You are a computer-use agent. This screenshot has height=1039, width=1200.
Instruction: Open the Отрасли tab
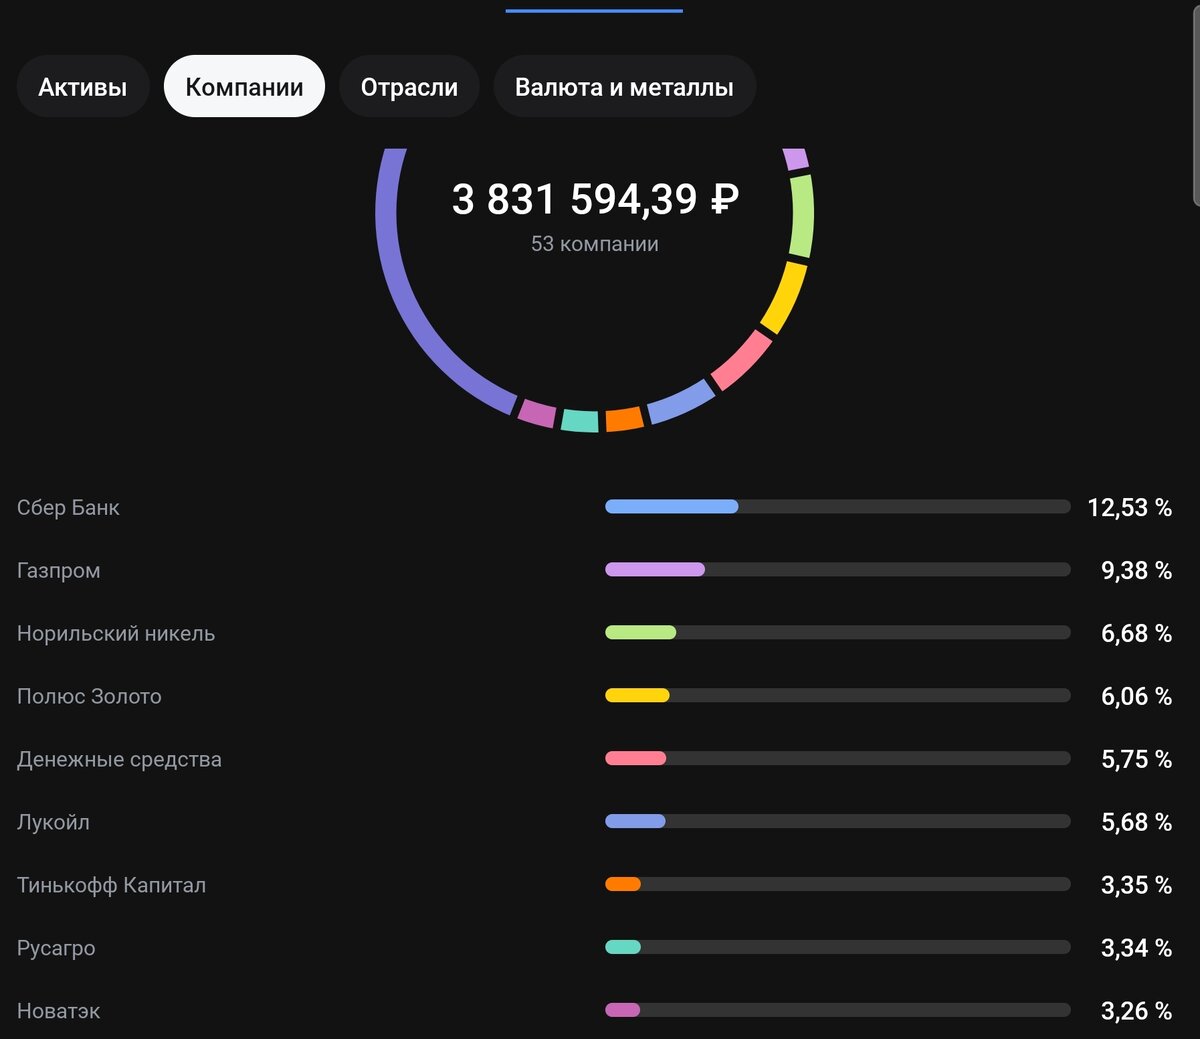(x=409, y=87)
